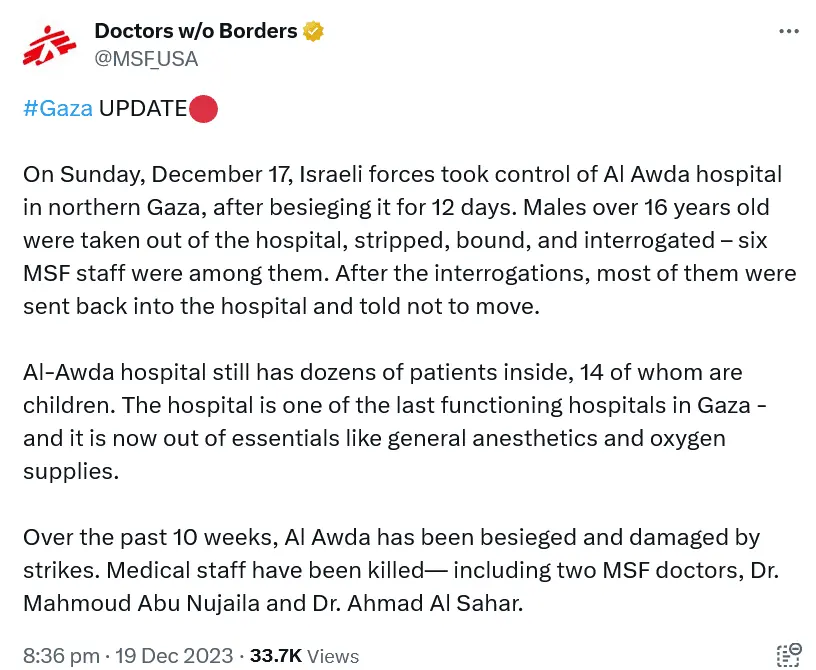Click the name 'Mahmoud Abu Nujaila'
Screen dimensions: 816x670
(141, 604)
